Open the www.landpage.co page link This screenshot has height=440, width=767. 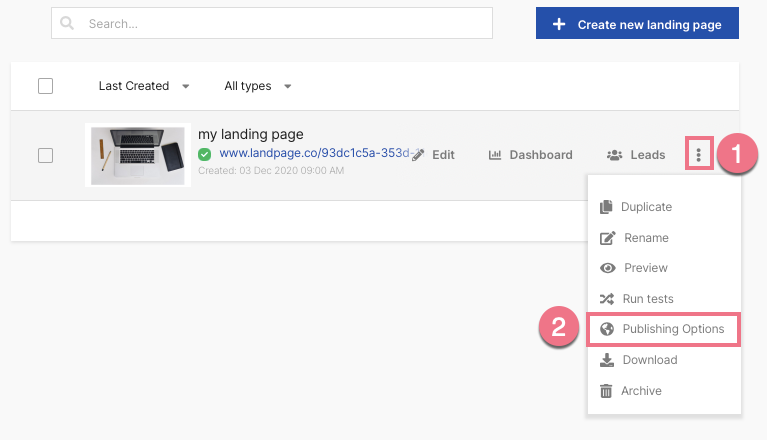click(x=315, y=153)
